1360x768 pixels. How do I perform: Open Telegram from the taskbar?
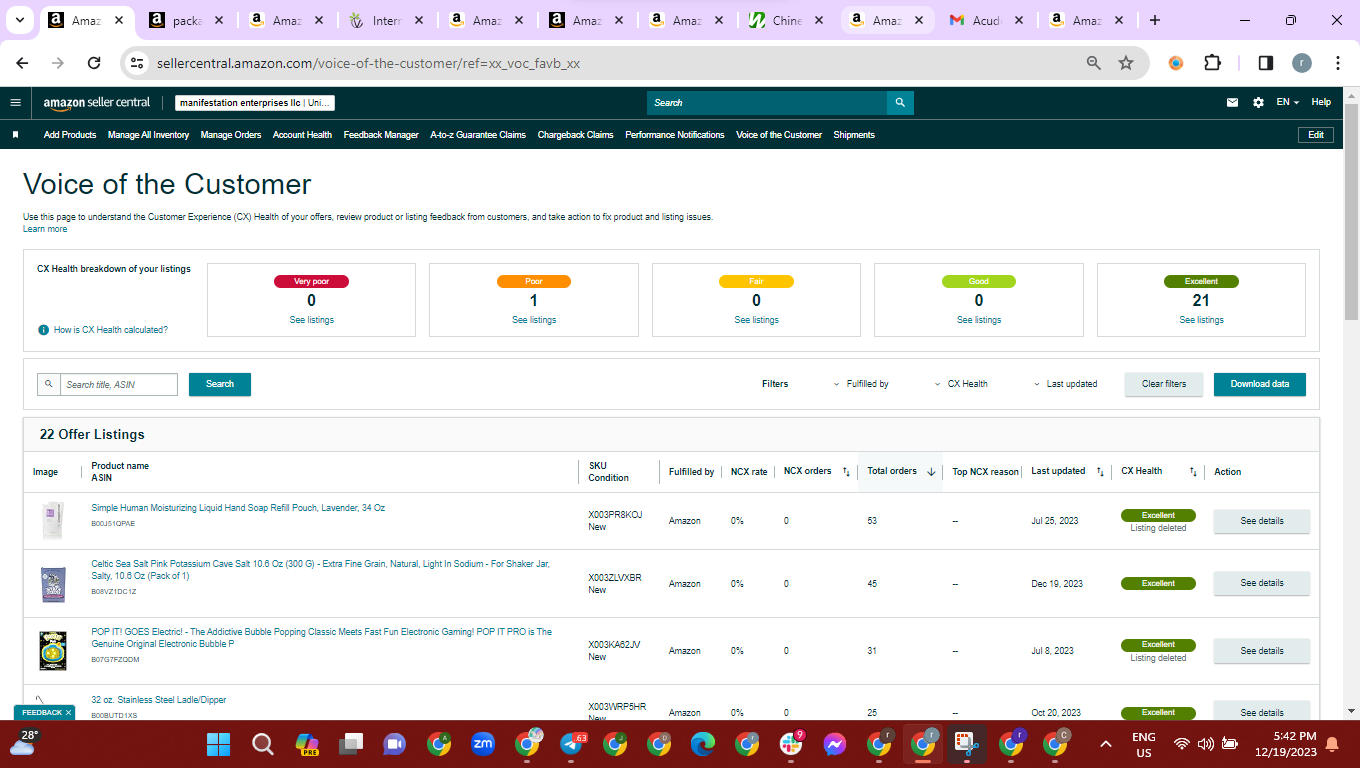click(572, 744)
